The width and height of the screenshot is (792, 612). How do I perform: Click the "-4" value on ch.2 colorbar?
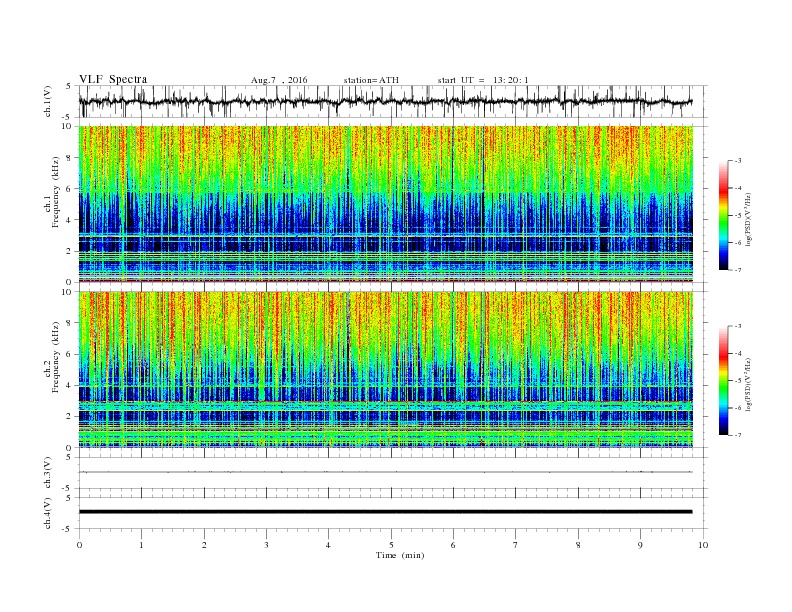(737, 353)
